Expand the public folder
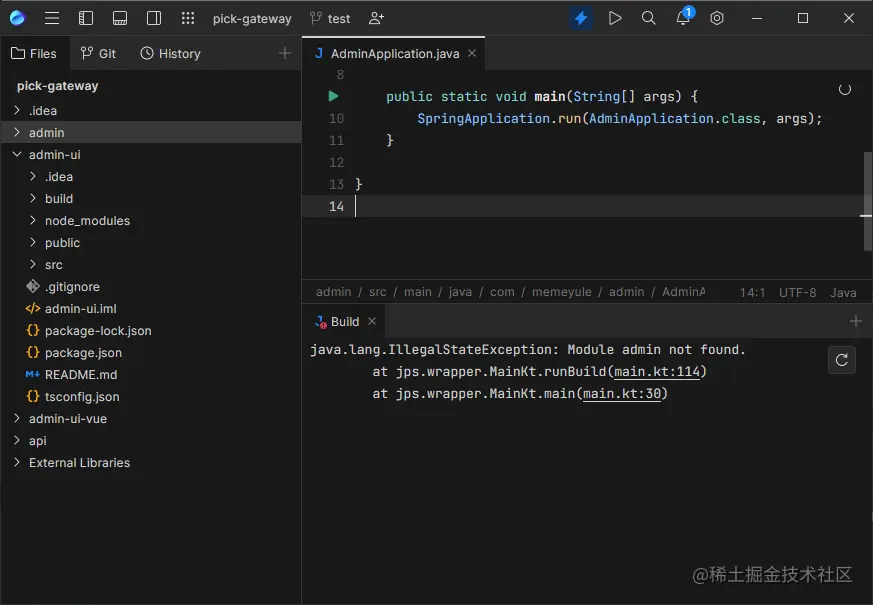 (33, 243)
